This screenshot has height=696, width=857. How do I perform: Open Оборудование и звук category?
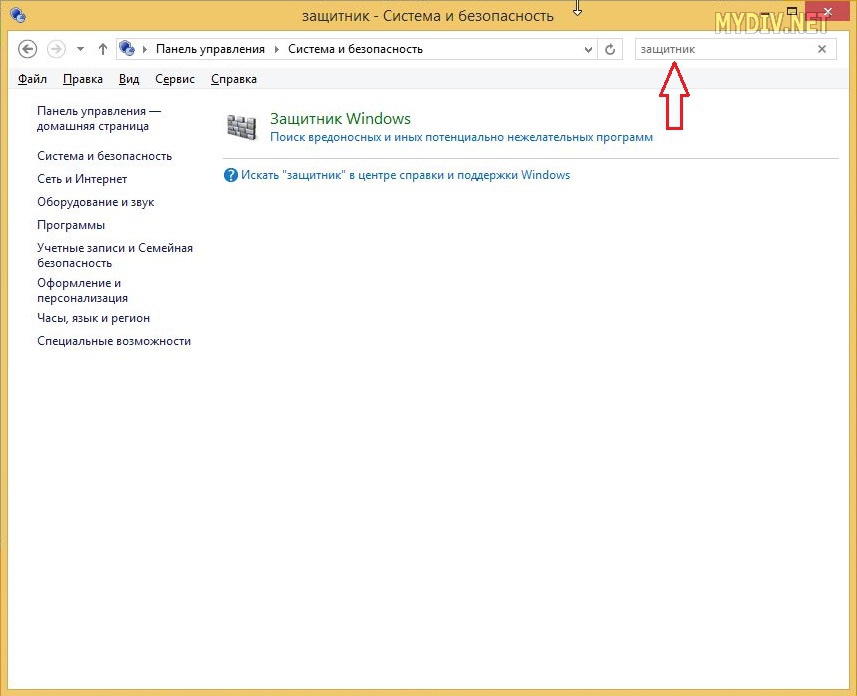pos(96,202)
